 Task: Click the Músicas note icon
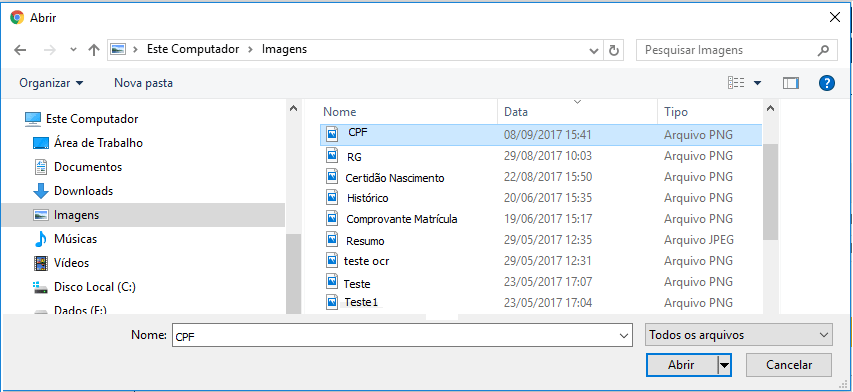click(x=41, y=239)
